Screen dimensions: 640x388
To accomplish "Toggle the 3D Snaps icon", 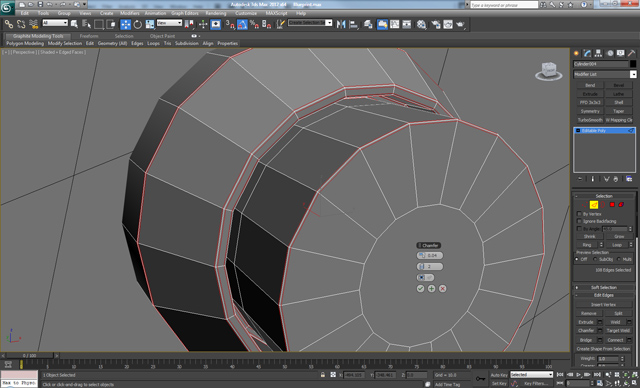I will (x=230, y=24).
